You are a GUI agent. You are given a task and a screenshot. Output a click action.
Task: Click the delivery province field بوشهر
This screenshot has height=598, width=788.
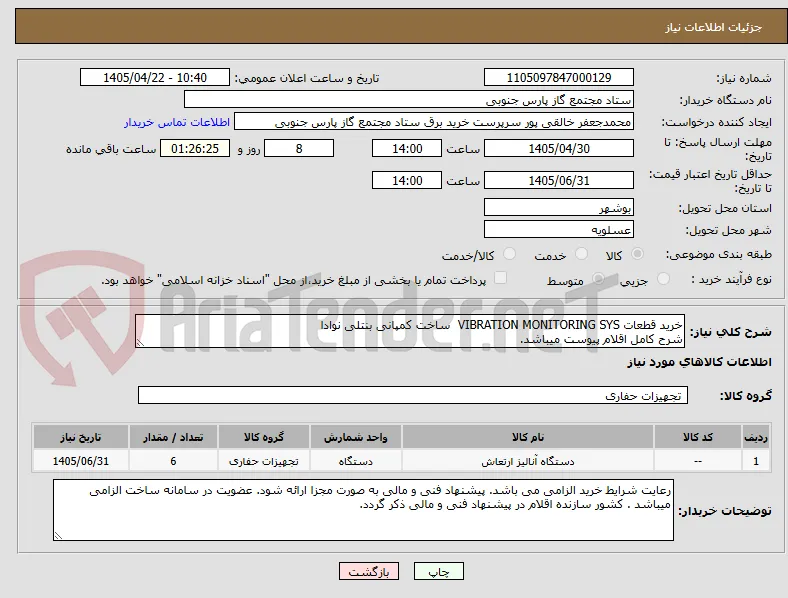click(559, 208)
